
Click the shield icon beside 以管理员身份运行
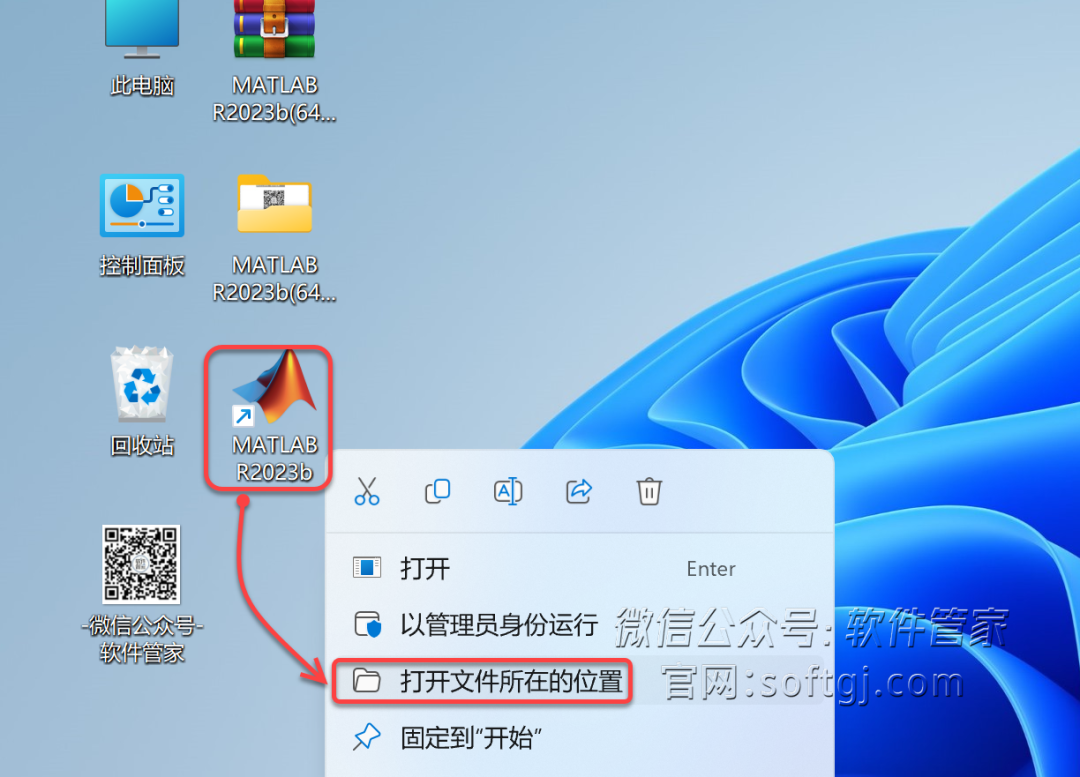367,625
